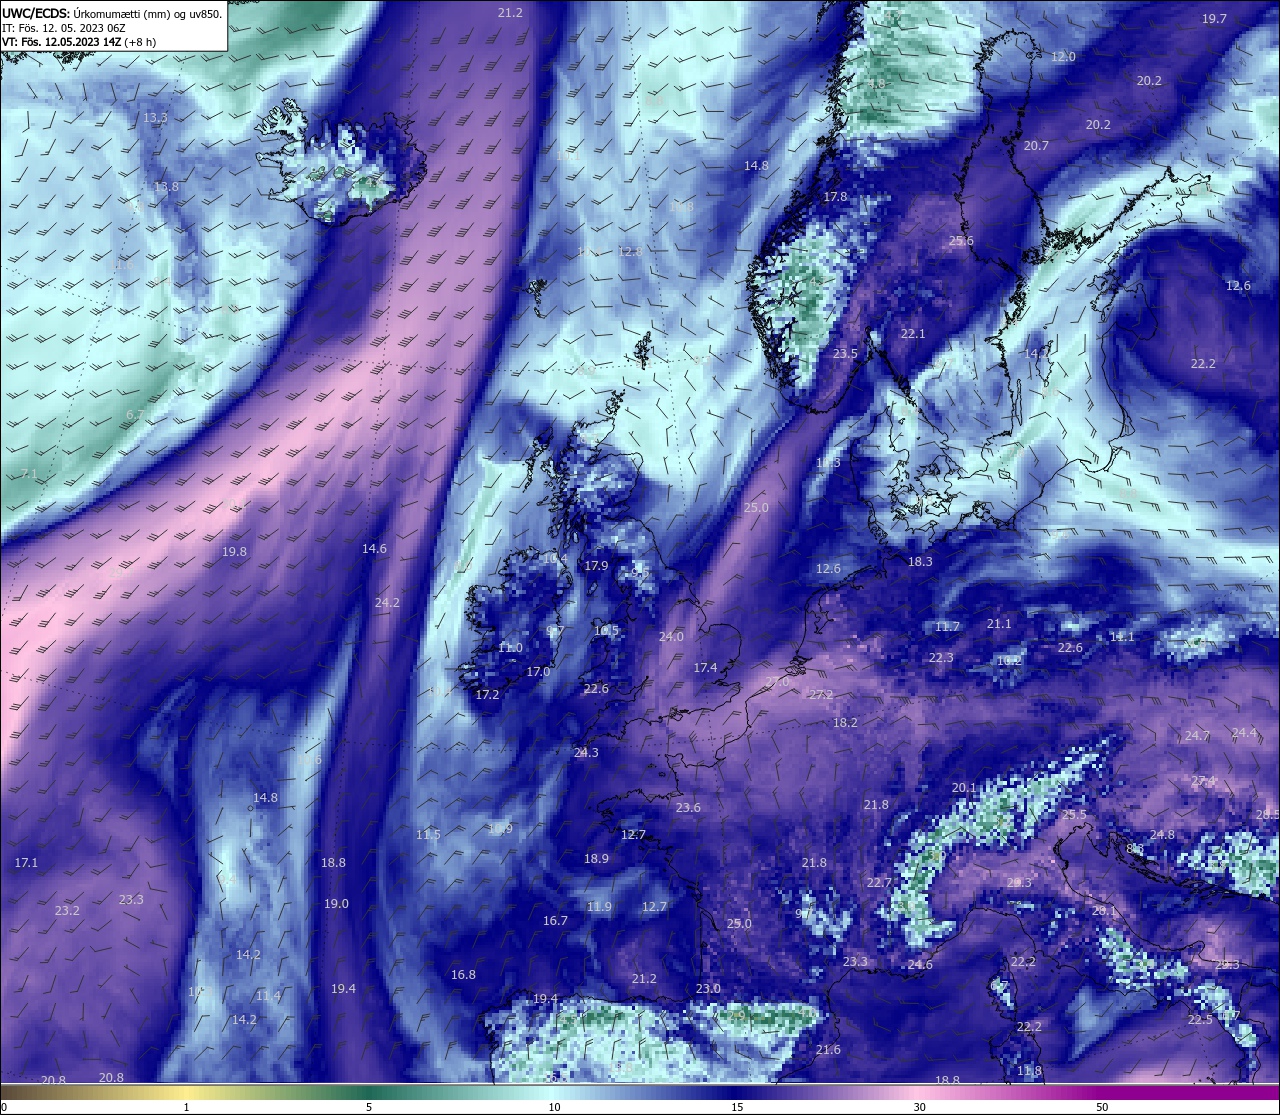Click the colorbar tick label 5
Screen dimensions: 1280x1115
369,1107
